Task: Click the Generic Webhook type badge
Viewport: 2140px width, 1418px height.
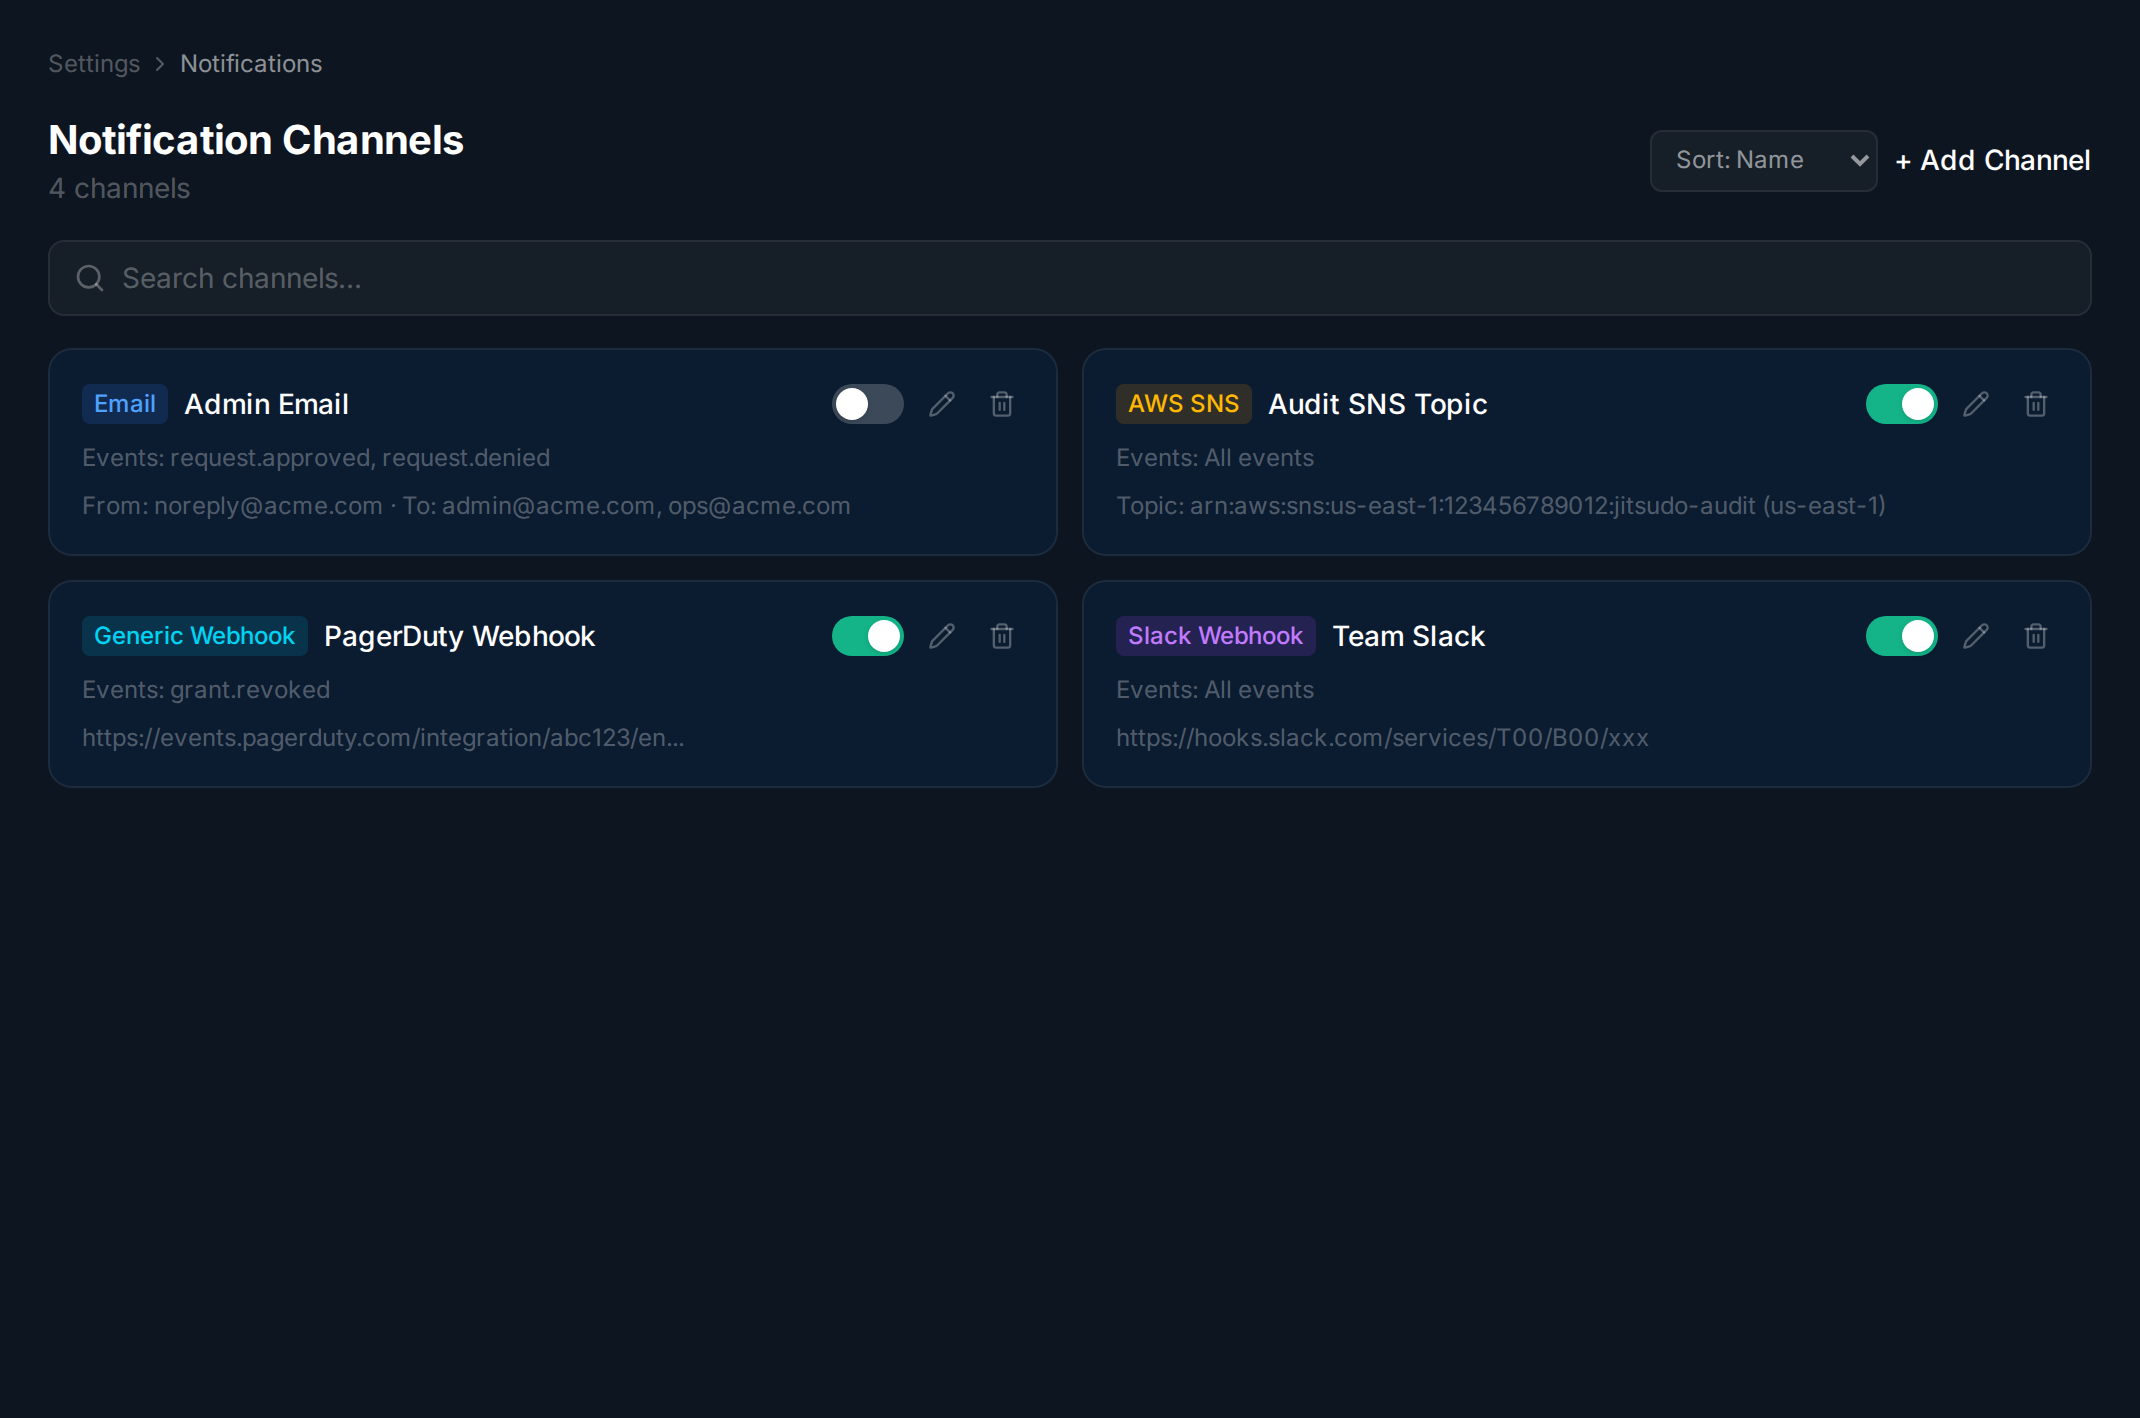Action: point(194,636)
